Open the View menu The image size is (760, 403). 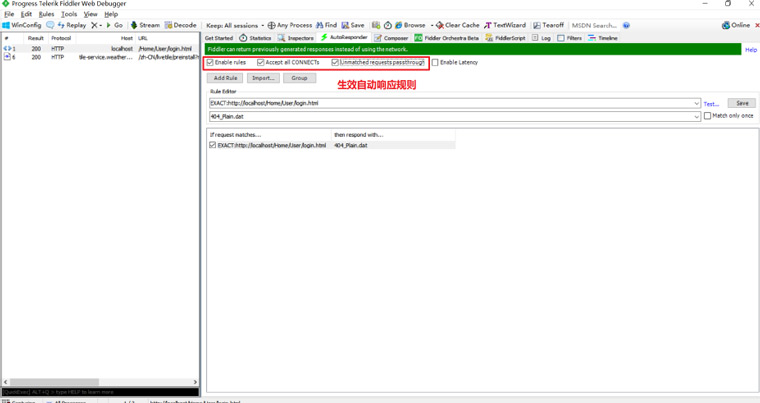pos(91,14)
